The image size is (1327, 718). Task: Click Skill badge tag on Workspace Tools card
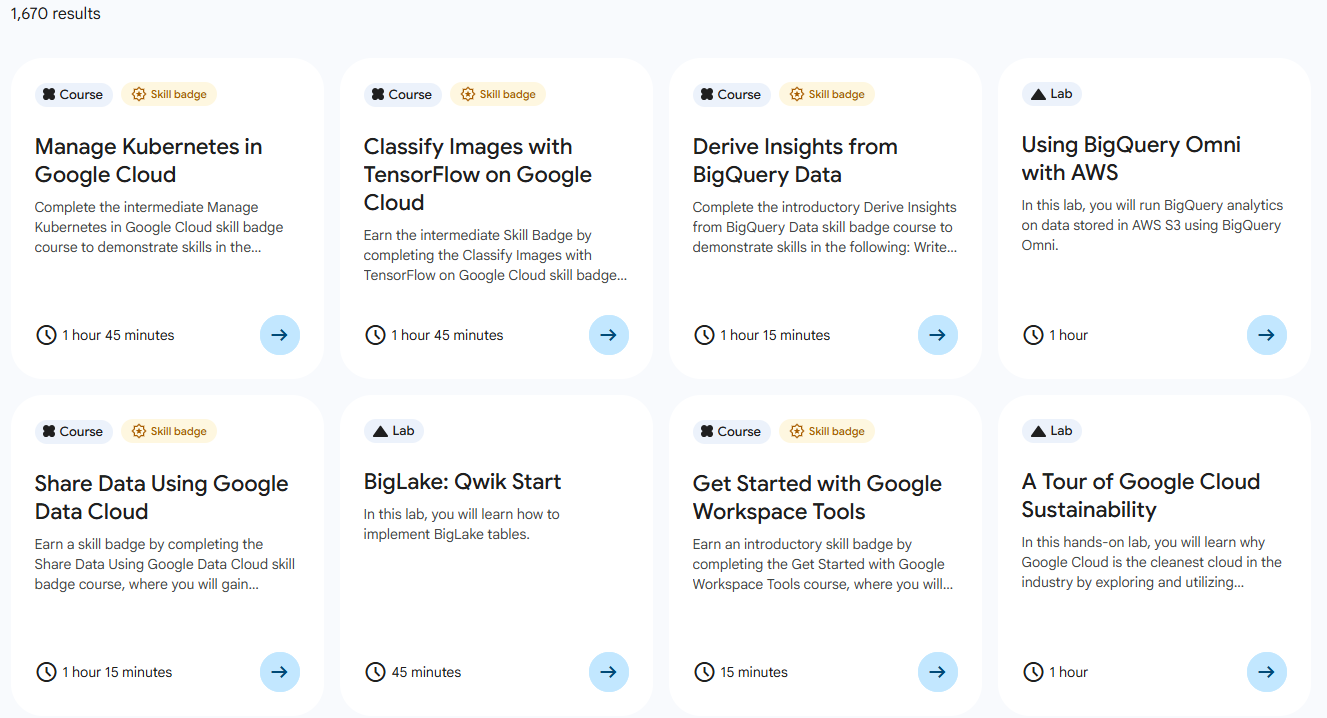[x=827, y=431]
